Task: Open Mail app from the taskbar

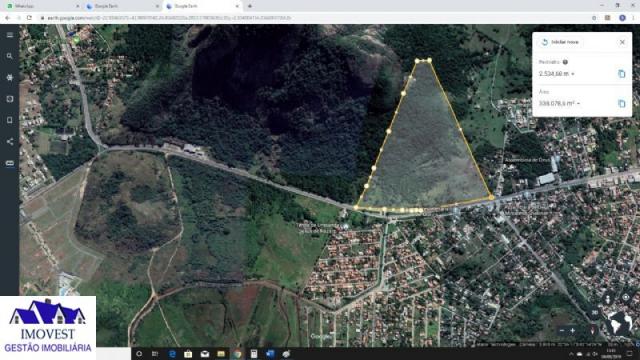Action: point(204,354)
